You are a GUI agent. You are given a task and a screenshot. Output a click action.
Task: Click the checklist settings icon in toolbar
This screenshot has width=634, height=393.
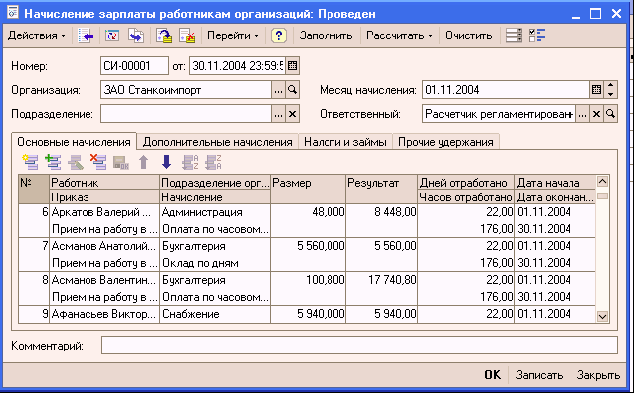537,36
